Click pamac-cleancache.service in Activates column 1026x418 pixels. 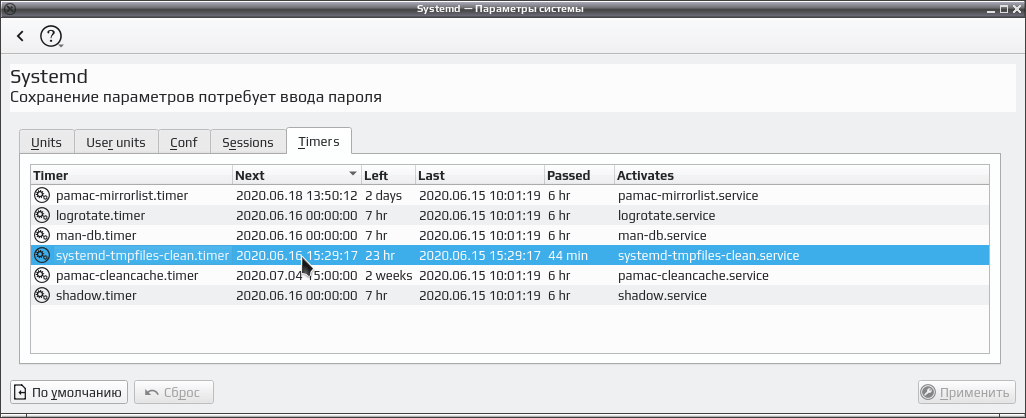click(x=693, y=275)
